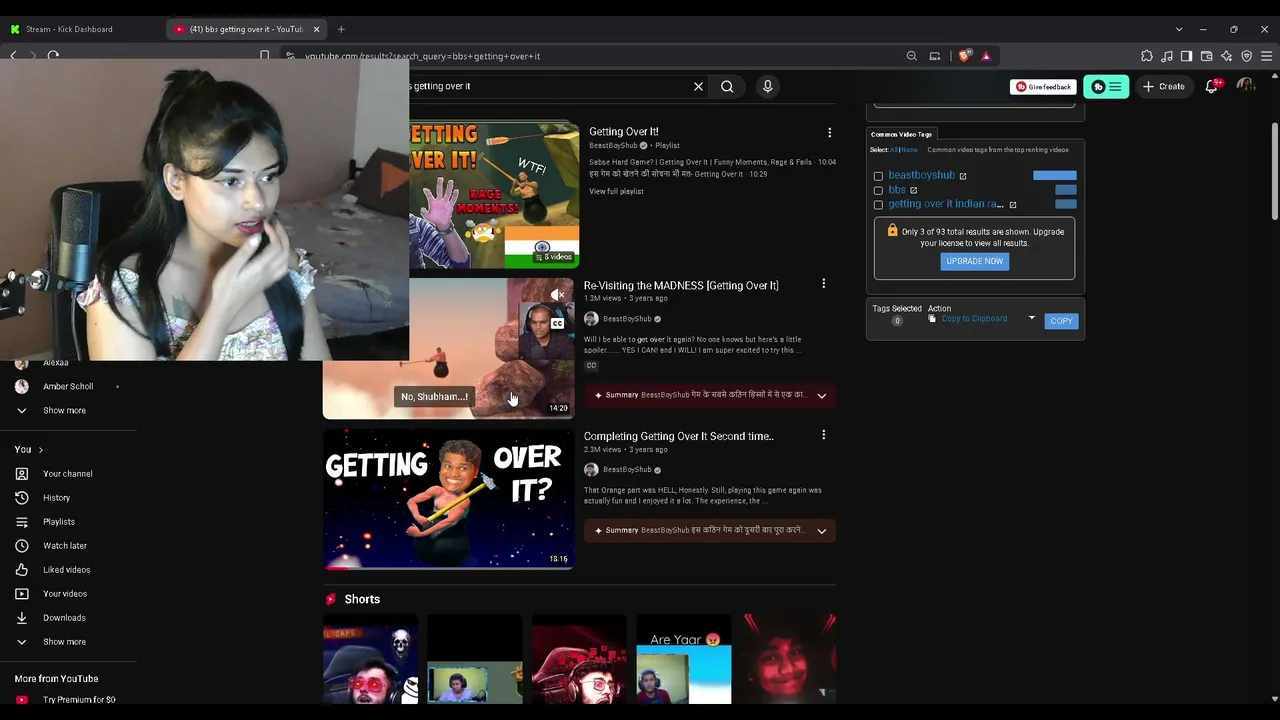Click the Brave VPN shield icon
Image resolution: width=1280 pixels, height=720 pixels.
(1246, 56)
